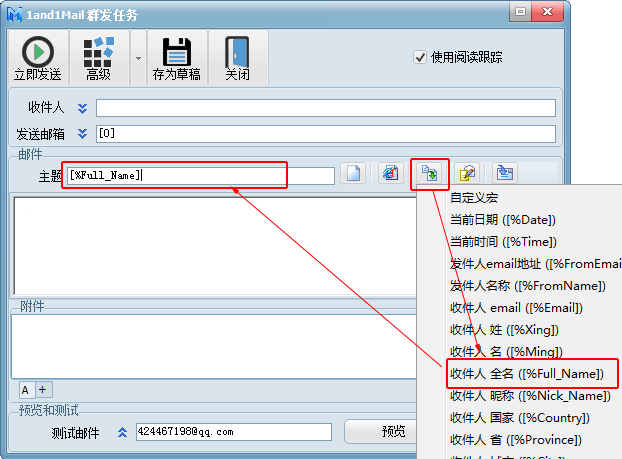Choose 发件人email地址 macro entry
622x459 pixels.
pyautogui.click(x=519, y=264)
